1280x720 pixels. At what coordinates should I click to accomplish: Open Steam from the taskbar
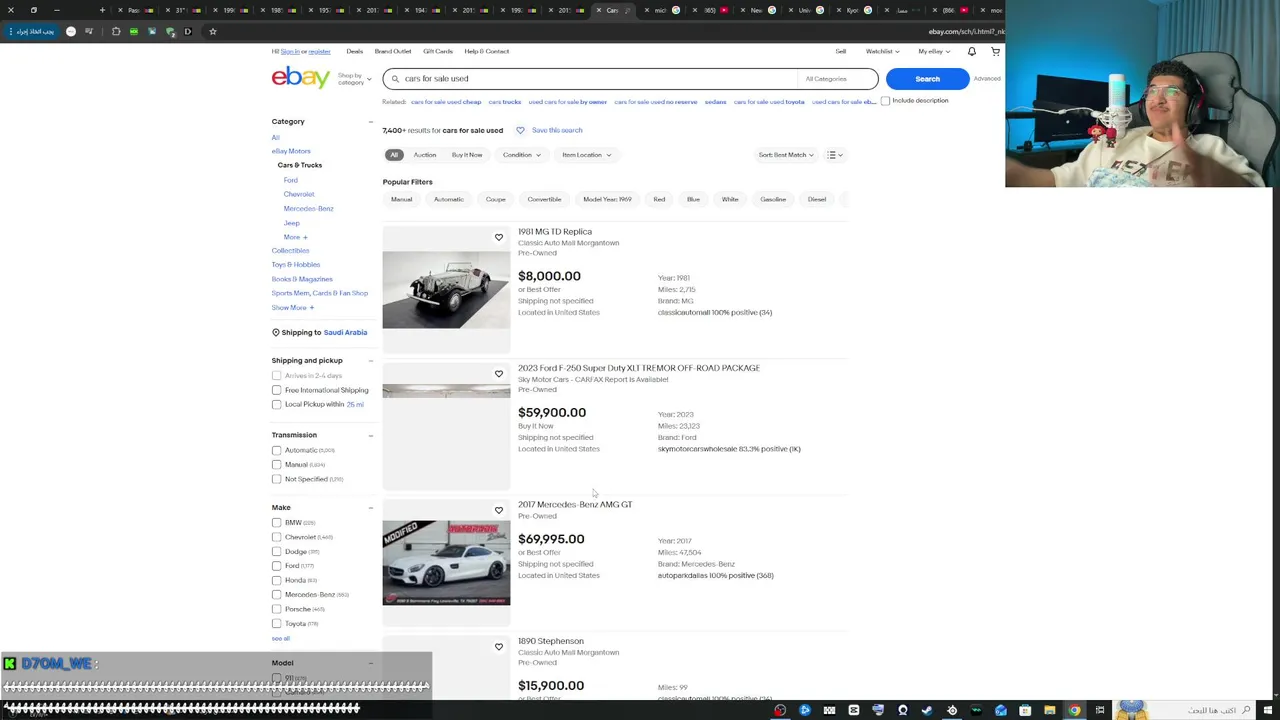point(927,710)
